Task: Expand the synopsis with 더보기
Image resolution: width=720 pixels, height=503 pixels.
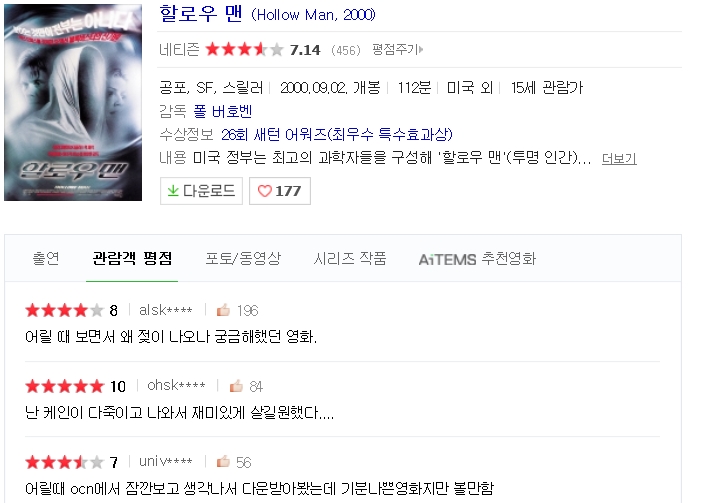Action: [x=619, y=159]
